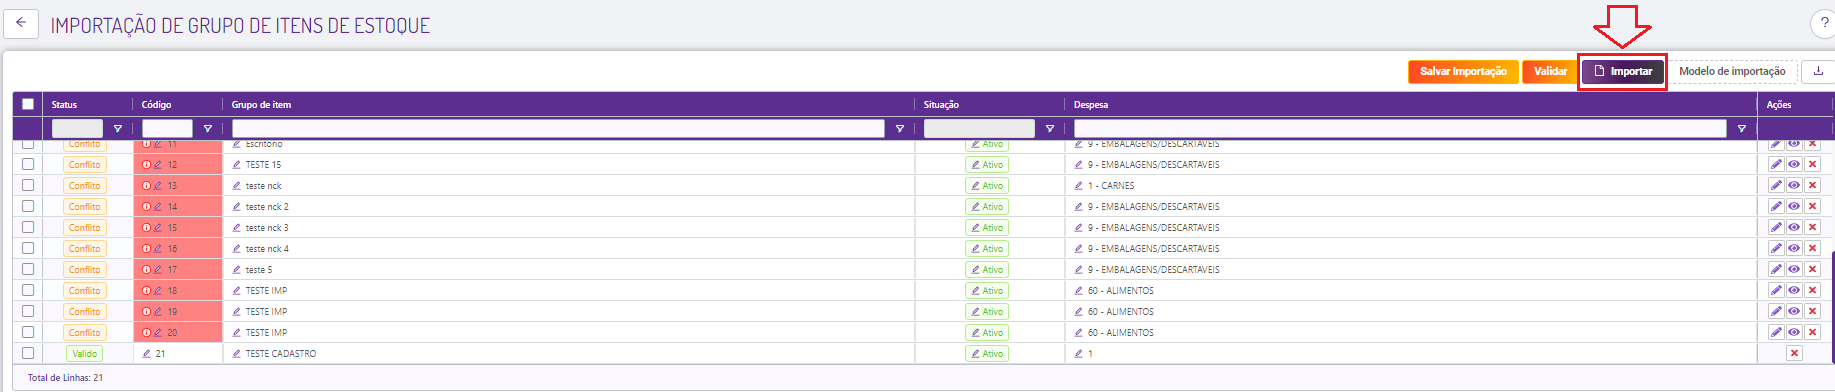This screenshot has width=1835, height=392.
Task: Click the Válido status badge on row 21
Action: (x=85, y=354)
